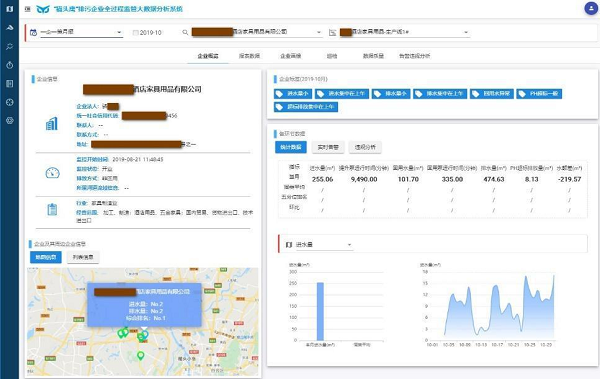Screen dimensions: 600x379
Task: Switch to the 企业画像 tab
Action: click(290, 56)
